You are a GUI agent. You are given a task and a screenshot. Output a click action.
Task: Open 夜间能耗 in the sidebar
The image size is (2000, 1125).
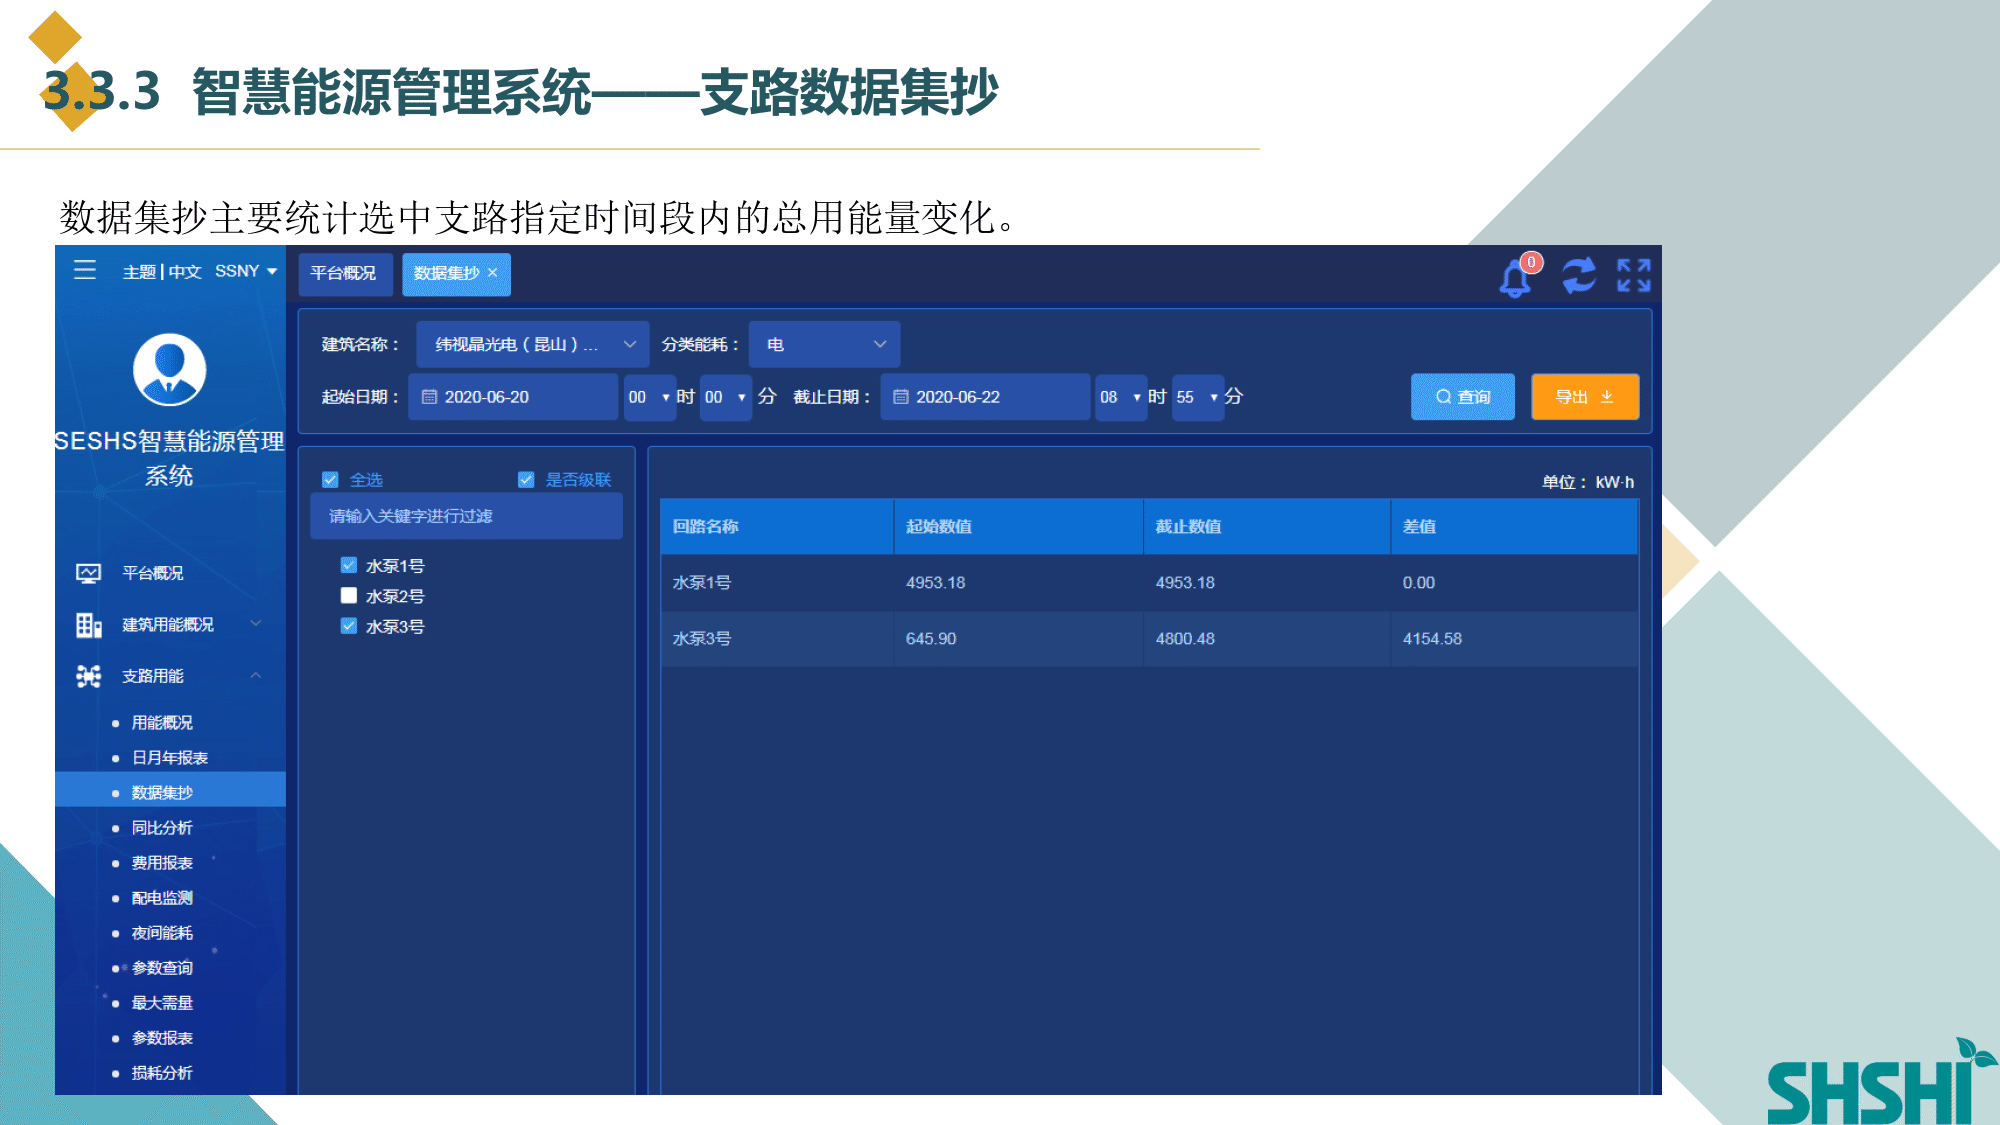tap(162, 932)
